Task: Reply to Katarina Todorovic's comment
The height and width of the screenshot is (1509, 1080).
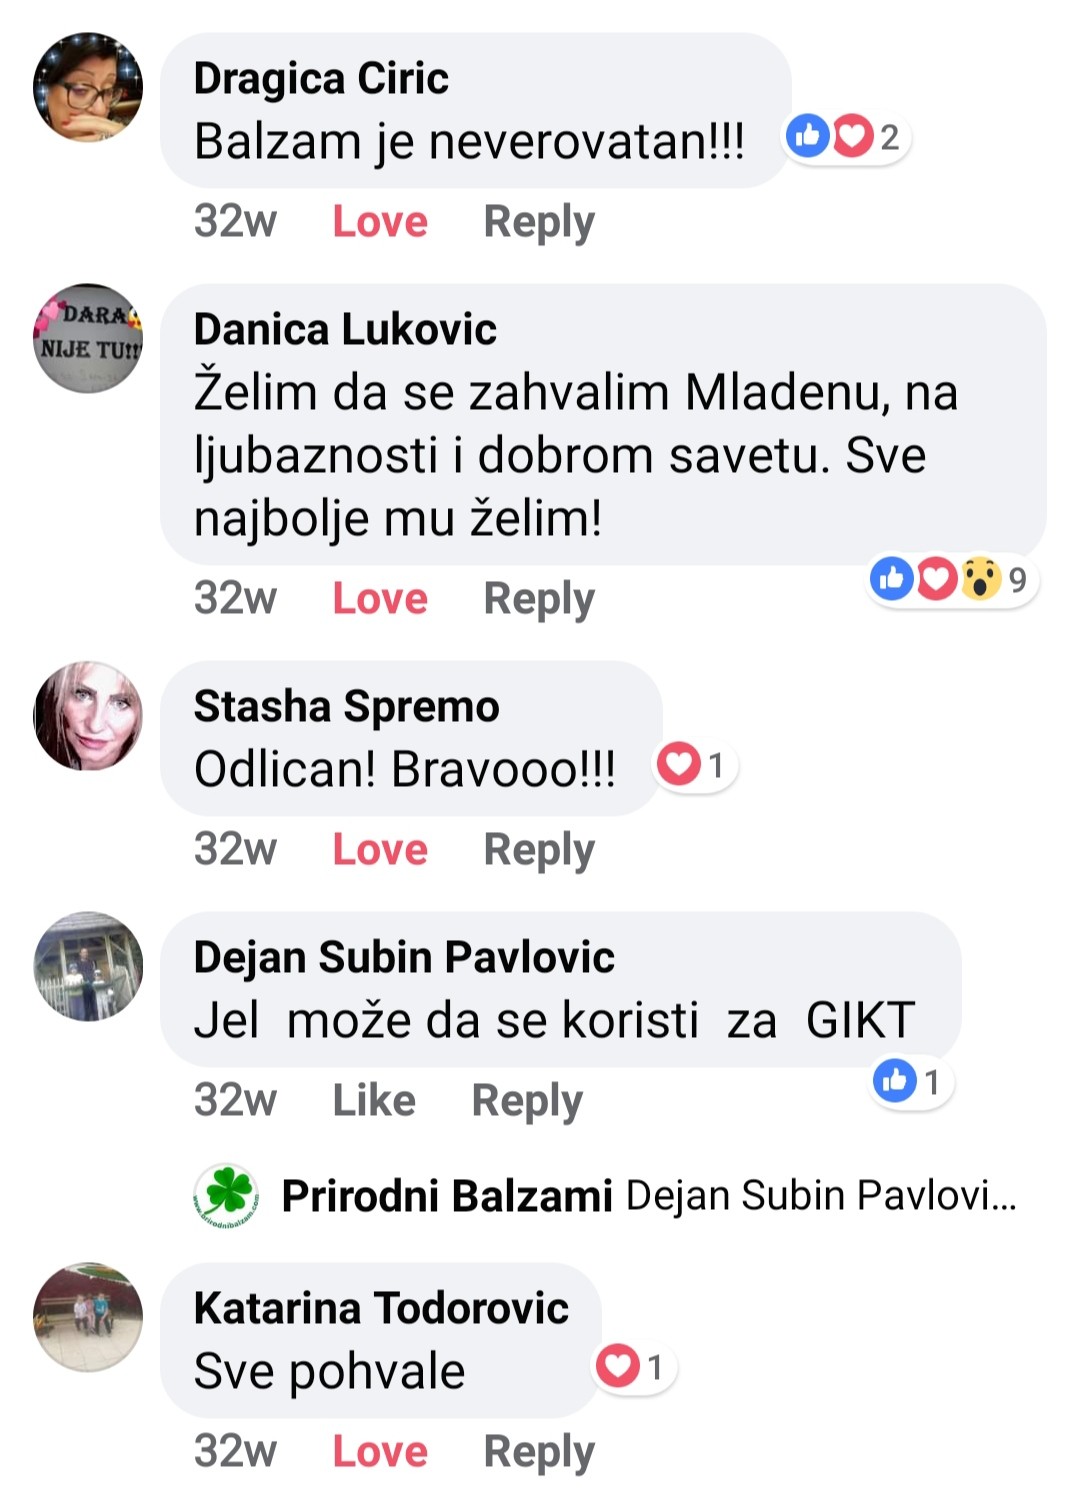Action: (x=539, y=1452)
